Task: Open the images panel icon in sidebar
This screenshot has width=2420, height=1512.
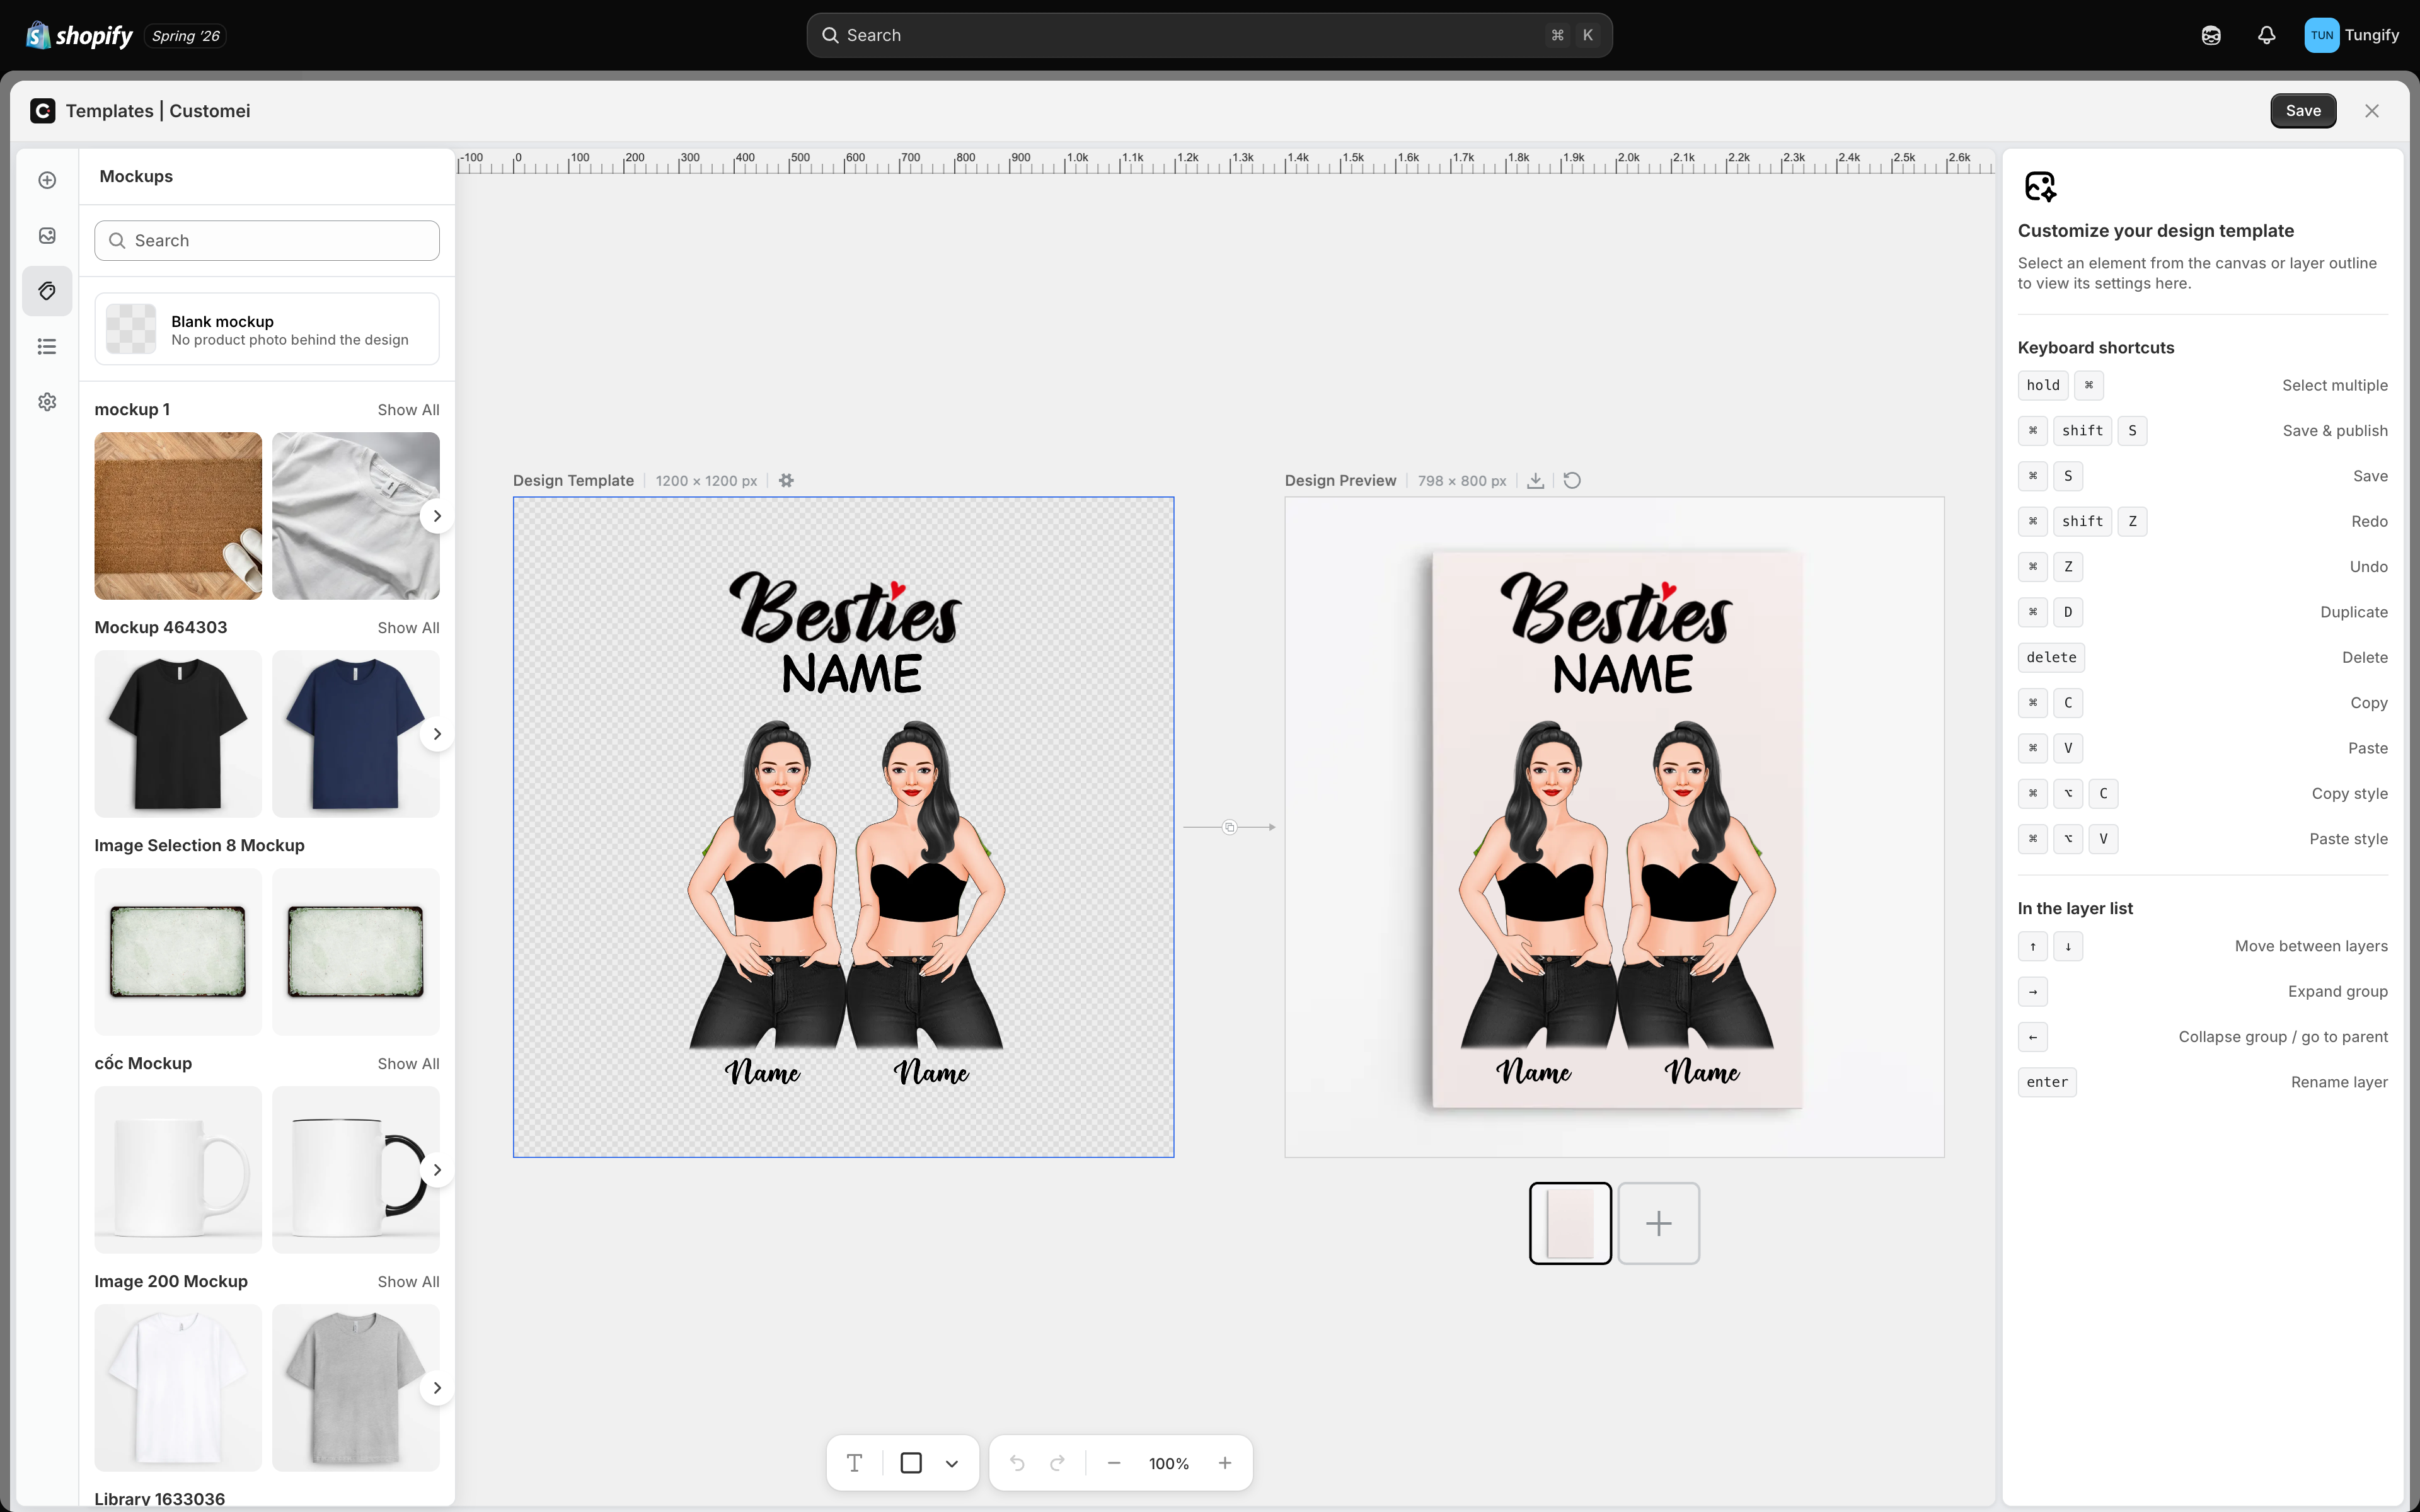Action: (47, 235)
